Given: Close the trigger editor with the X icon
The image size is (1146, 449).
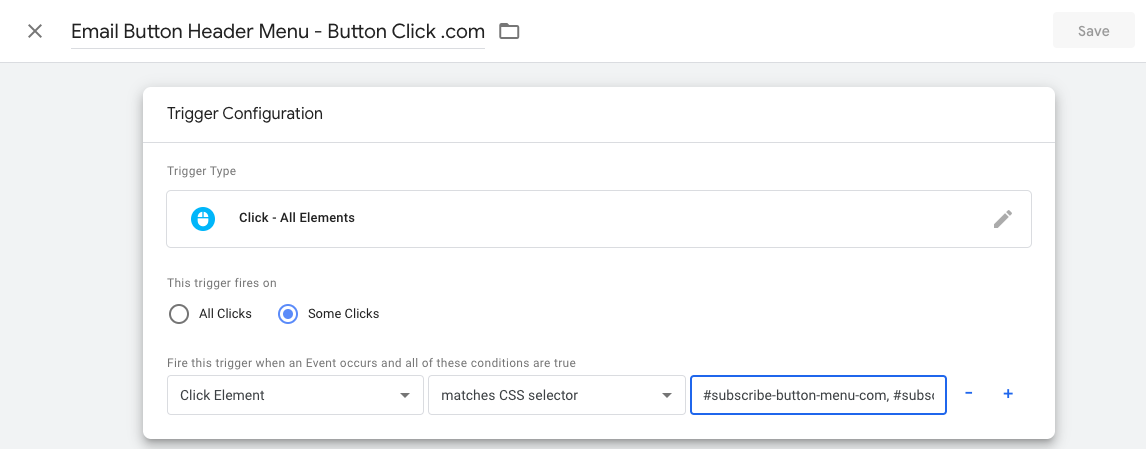Looking at the screenshot, I should (x=35, y=31).
